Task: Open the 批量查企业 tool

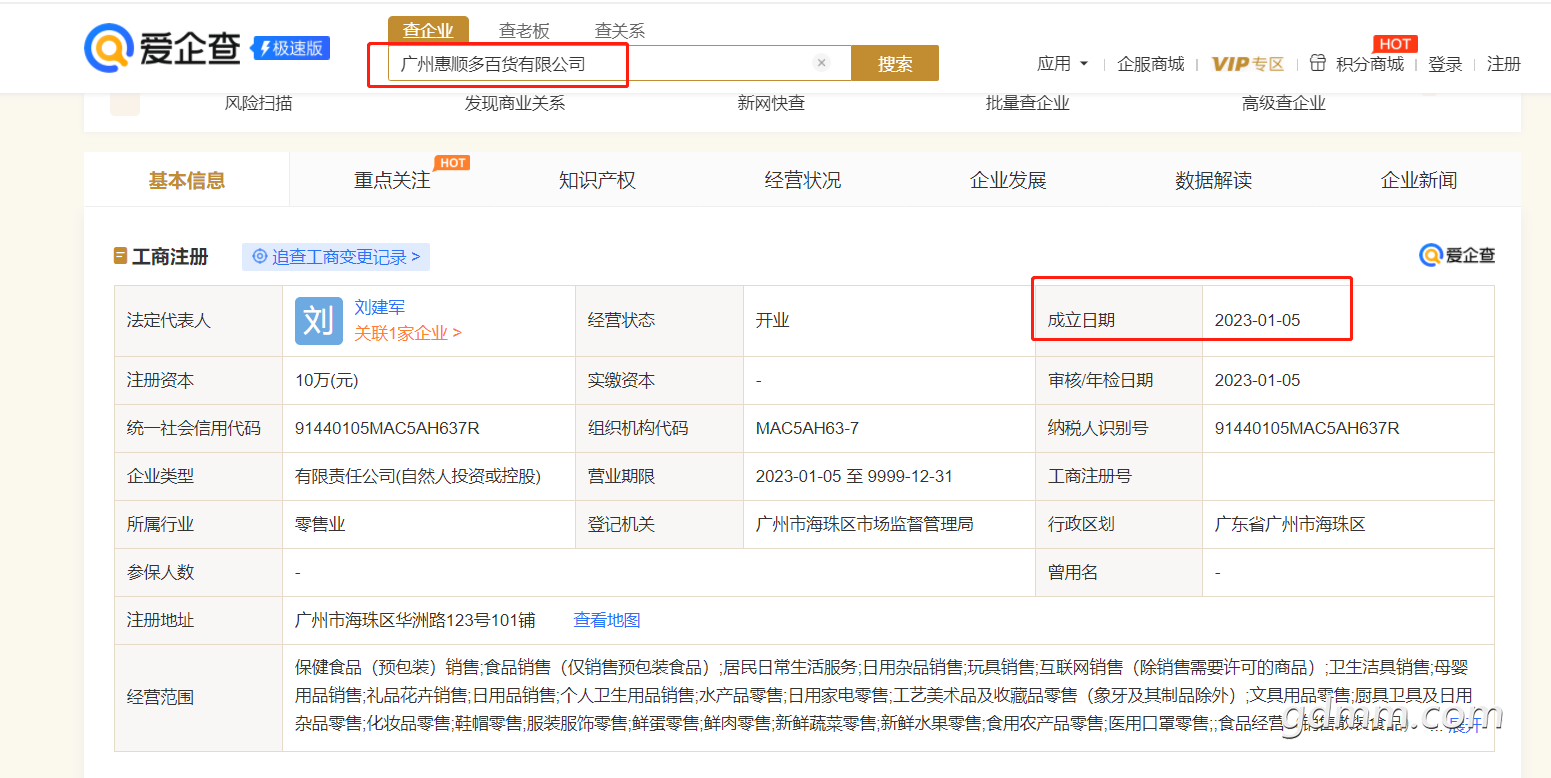Action: [1028, 103]
